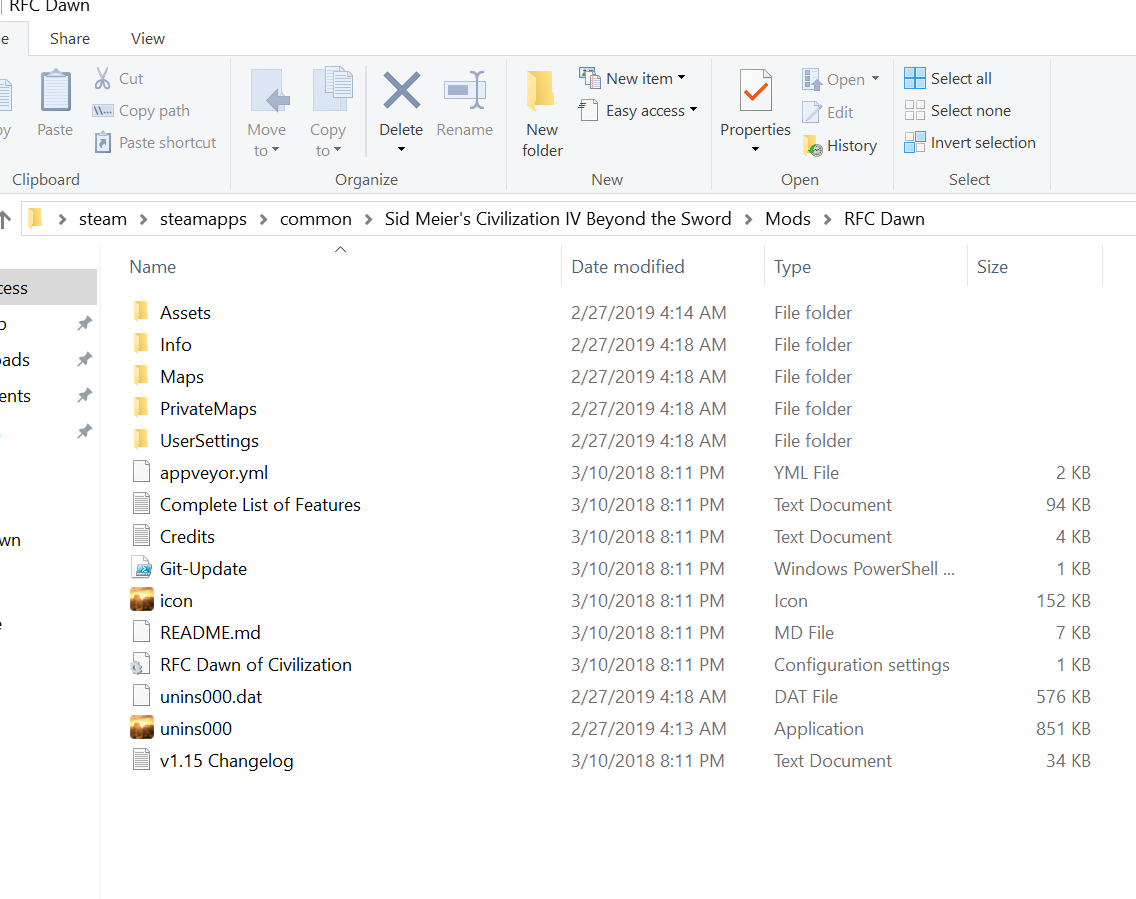Select the v1.15 Changelog file name
Image resolution: width=1136 pixels, height=899 pixels.
pos(227,761)
